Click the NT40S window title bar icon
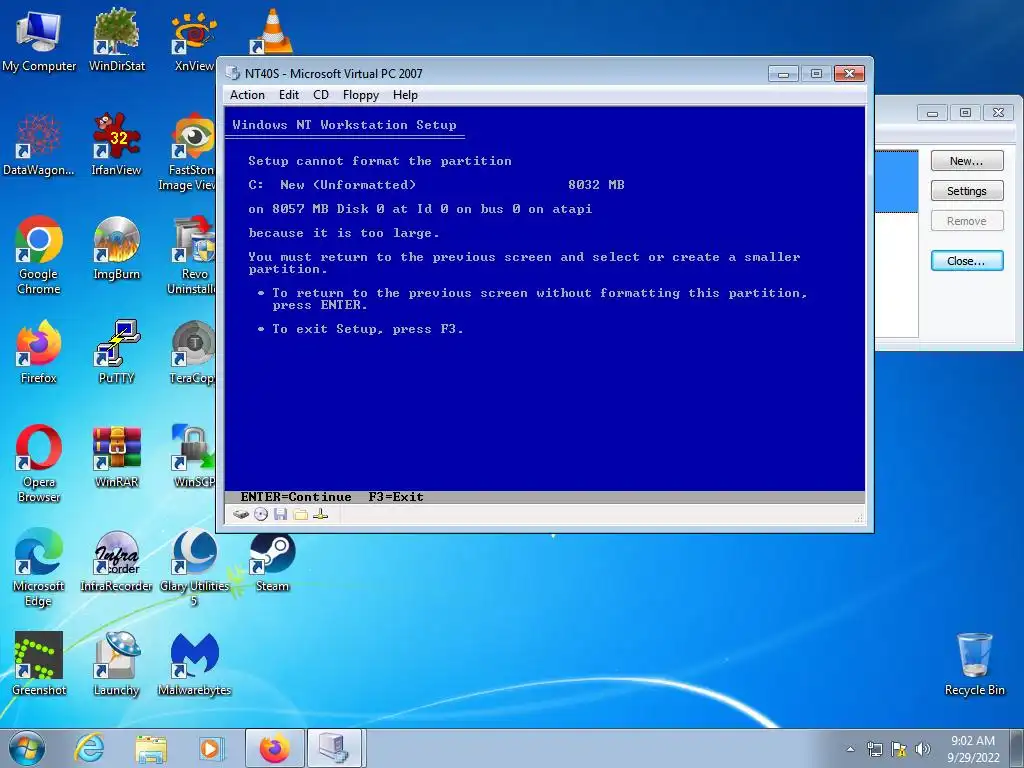1024x768 pixels. coord(232,73)
